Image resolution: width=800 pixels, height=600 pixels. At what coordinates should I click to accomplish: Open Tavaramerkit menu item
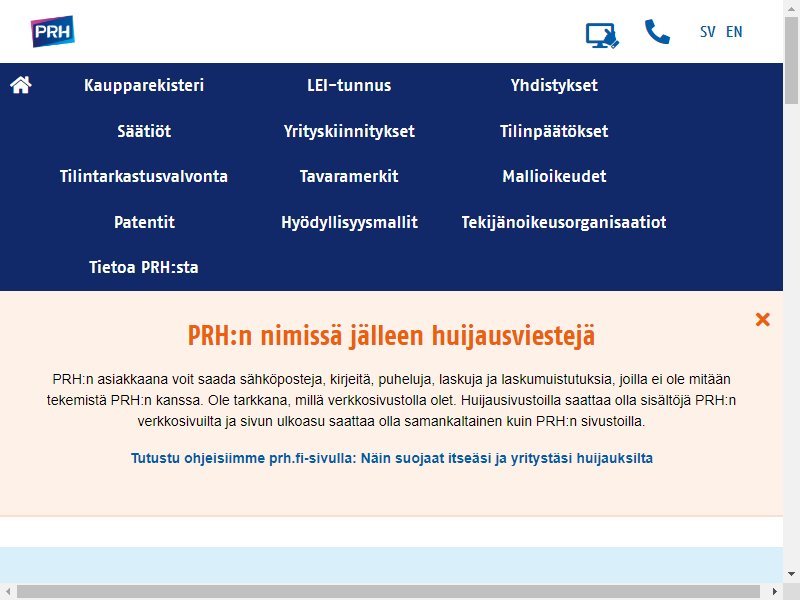pos(349,177)
